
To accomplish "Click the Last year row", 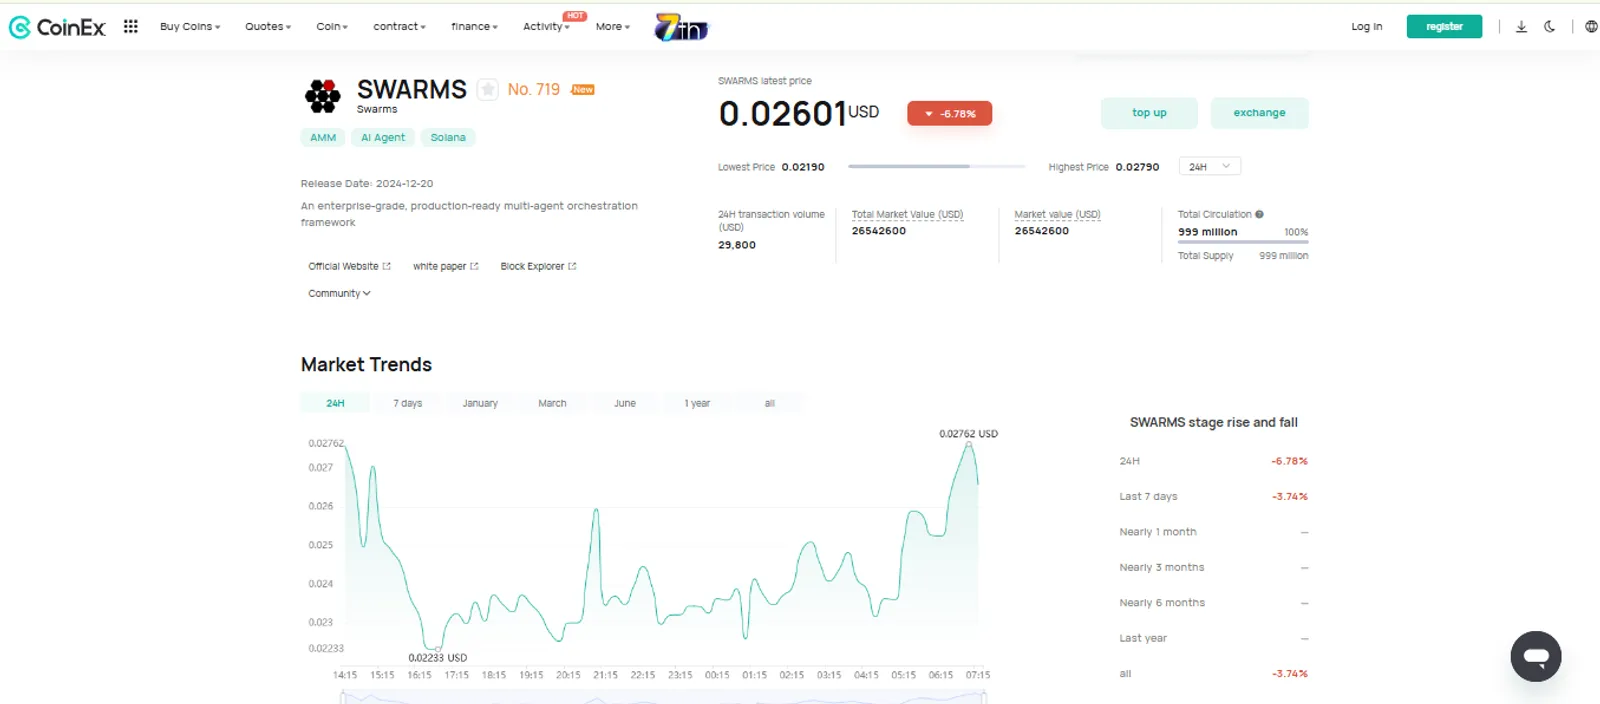I will (1213, 638).
